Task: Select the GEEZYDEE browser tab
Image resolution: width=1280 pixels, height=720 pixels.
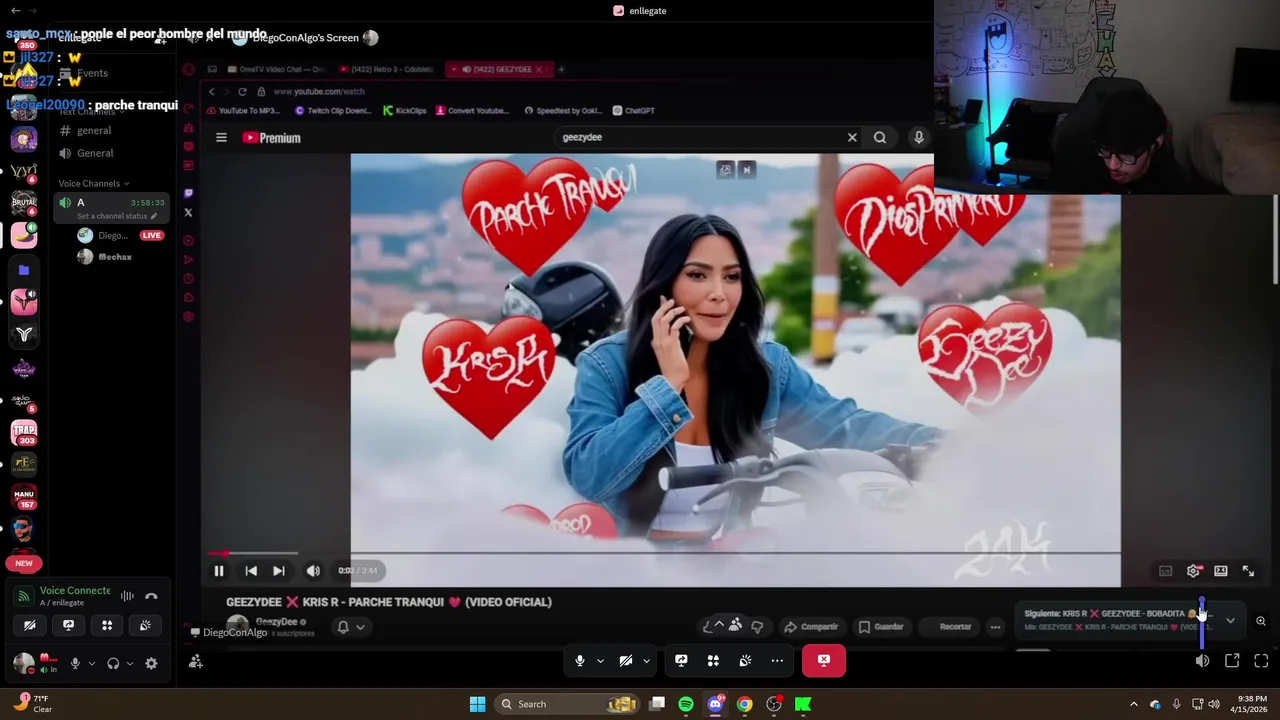Action: (497, 69)
